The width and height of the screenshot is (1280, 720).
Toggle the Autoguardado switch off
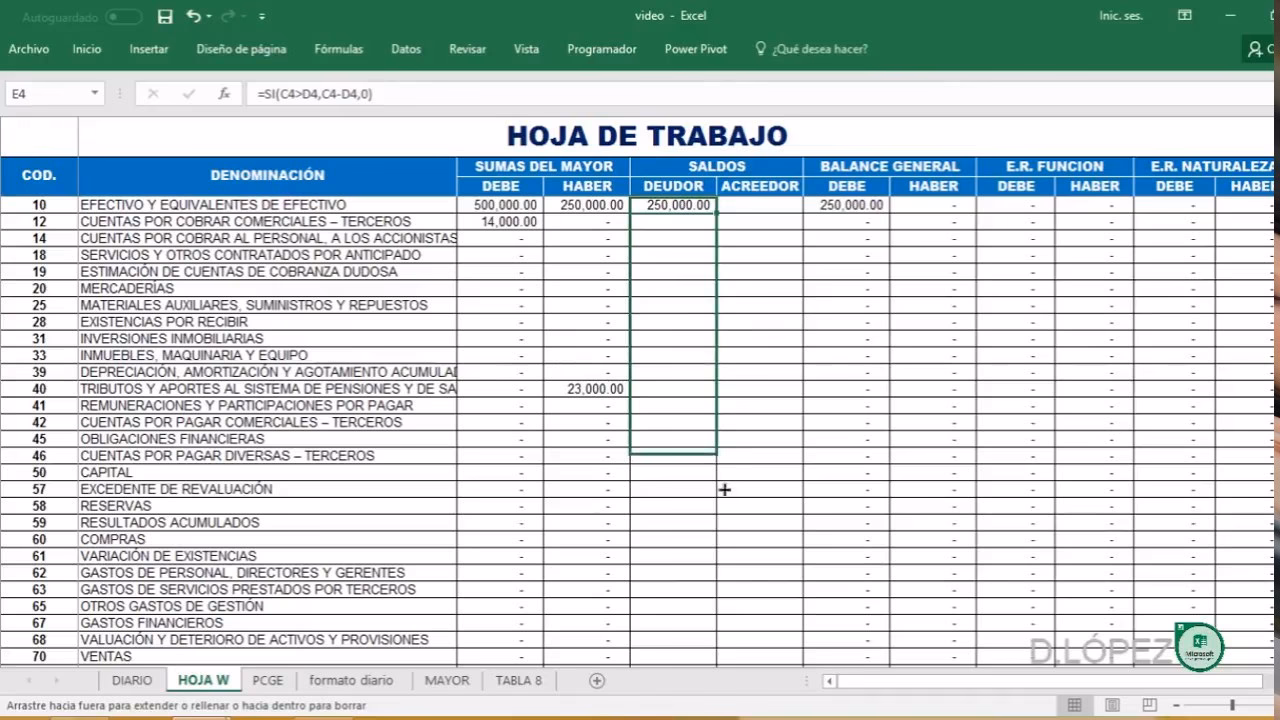pos(123,16)
